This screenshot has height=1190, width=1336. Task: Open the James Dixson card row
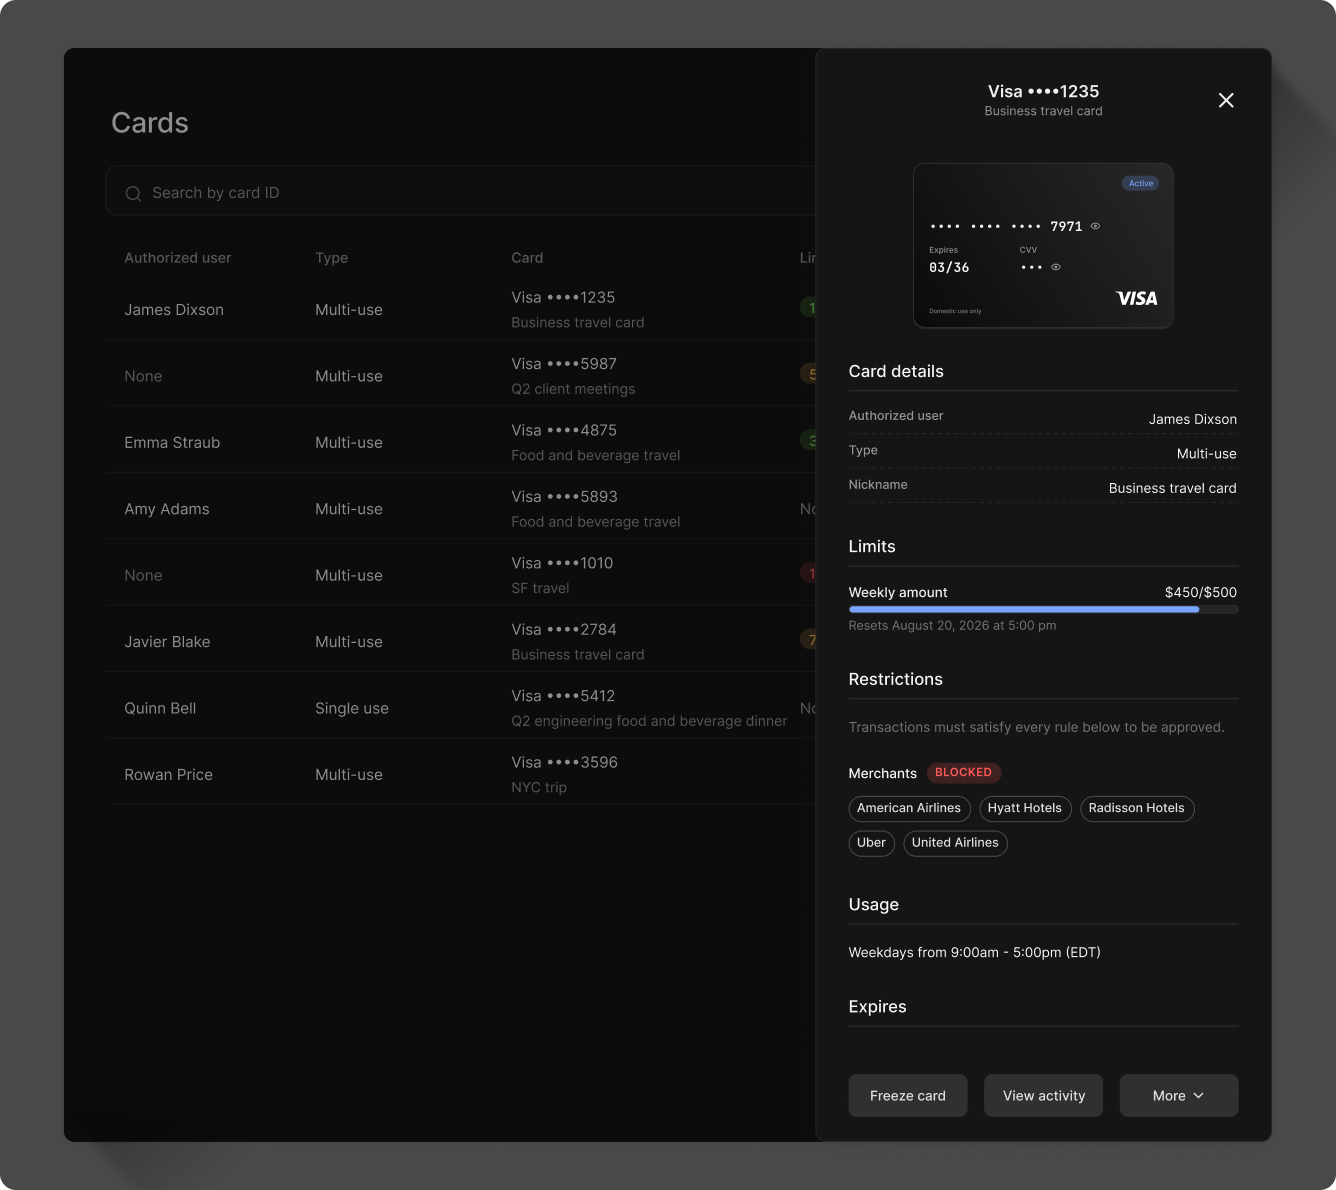click(x=460, y=309)
